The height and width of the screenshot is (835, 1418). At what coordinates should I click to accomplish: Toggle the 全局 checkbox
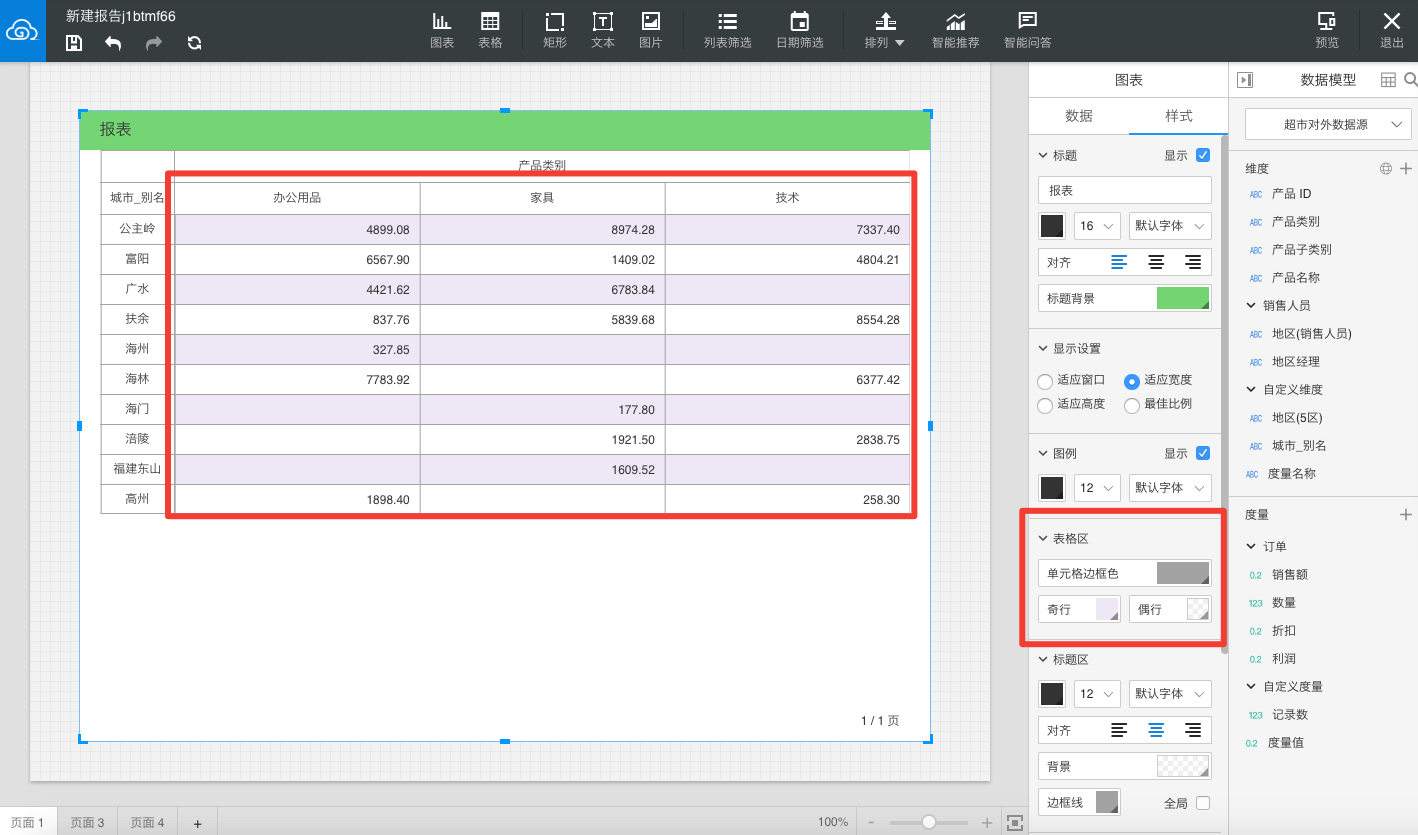1203,803
